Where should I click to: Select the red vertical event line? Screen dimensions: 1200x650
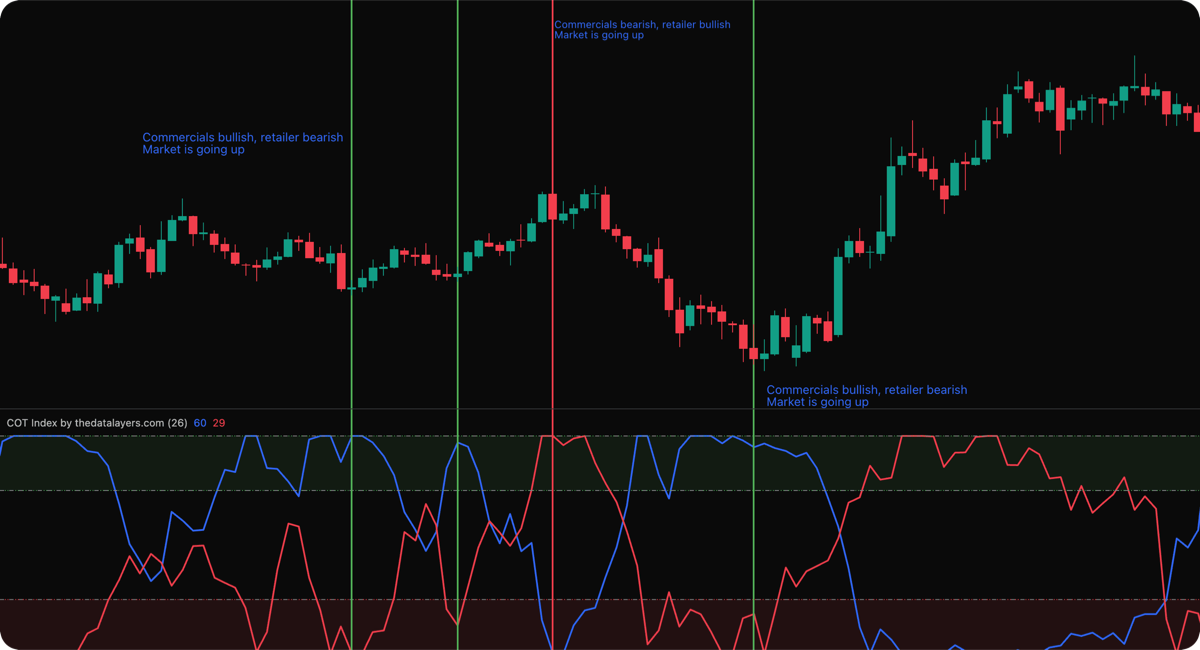click(x=553, y=300)
